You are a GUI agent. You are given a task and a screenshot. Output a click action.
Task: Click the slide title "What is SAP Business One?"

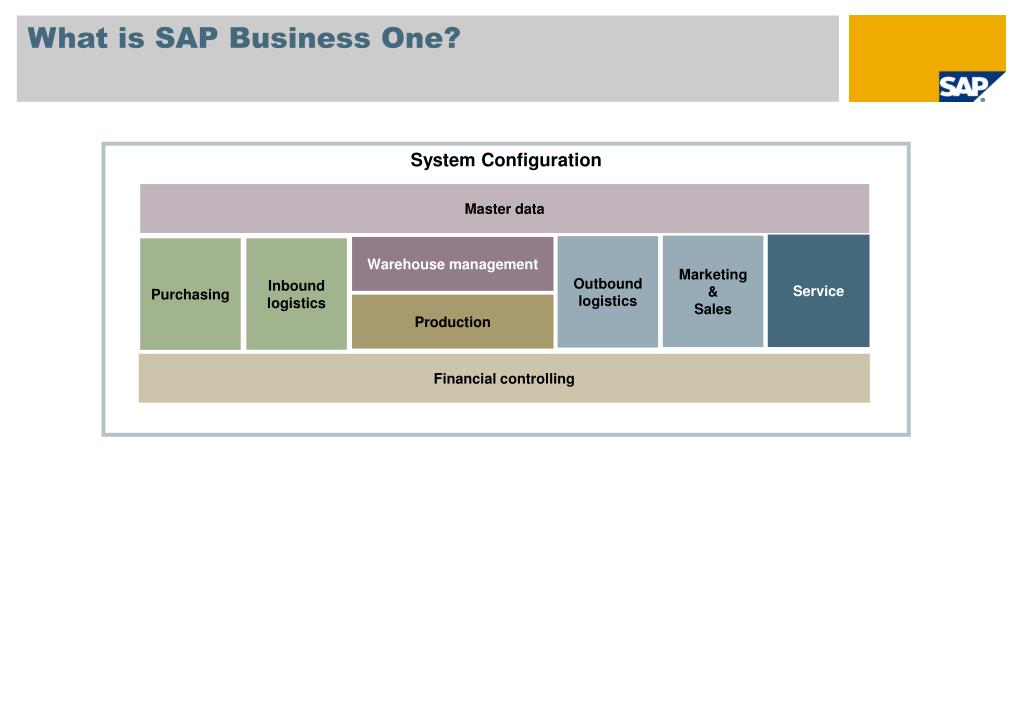[x=244, y=38]
